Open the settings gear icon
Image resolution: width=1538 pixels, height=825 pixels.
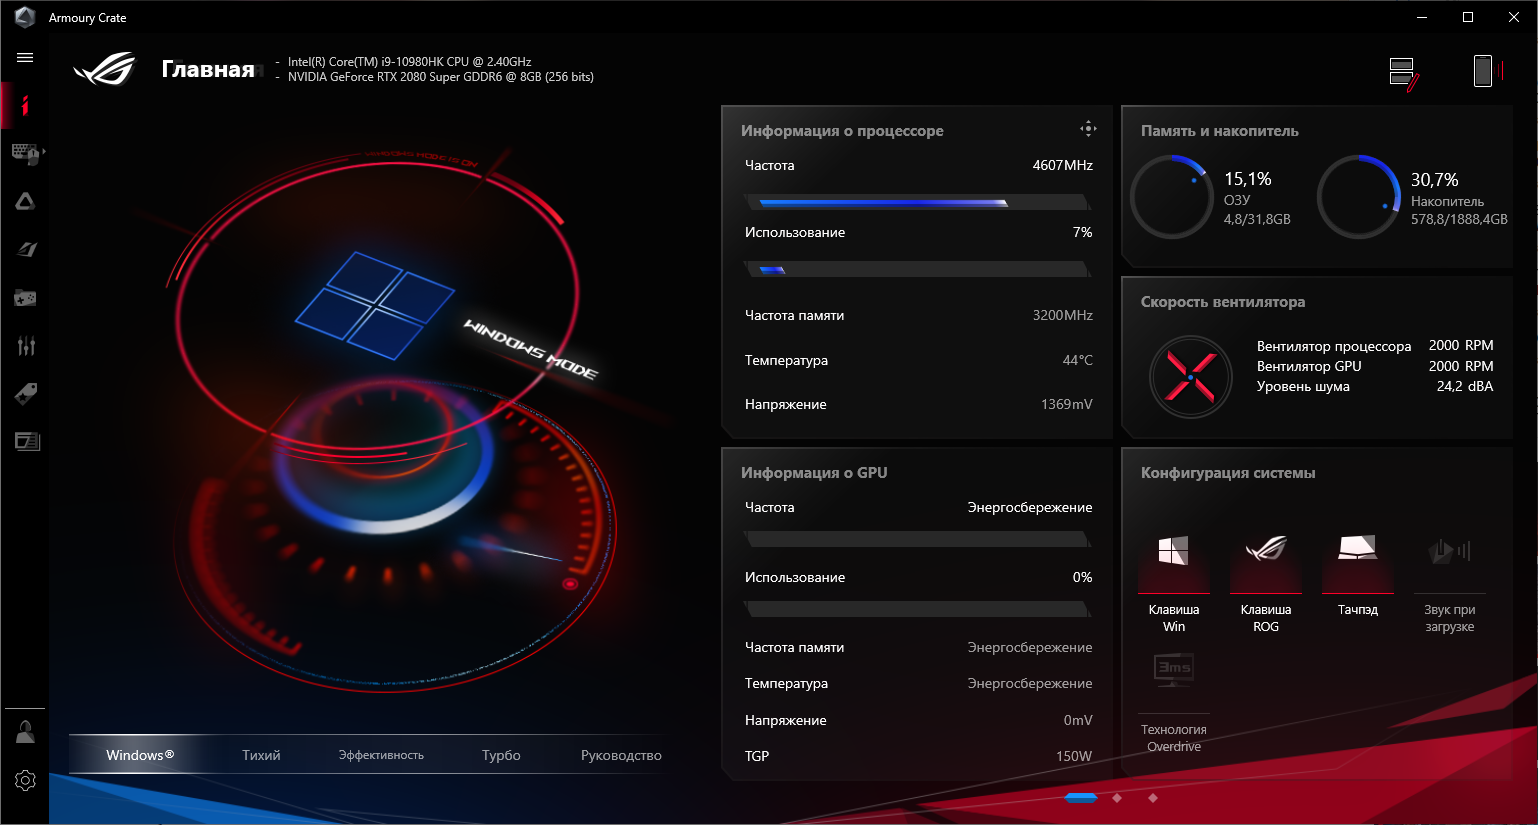coord(25,780)
